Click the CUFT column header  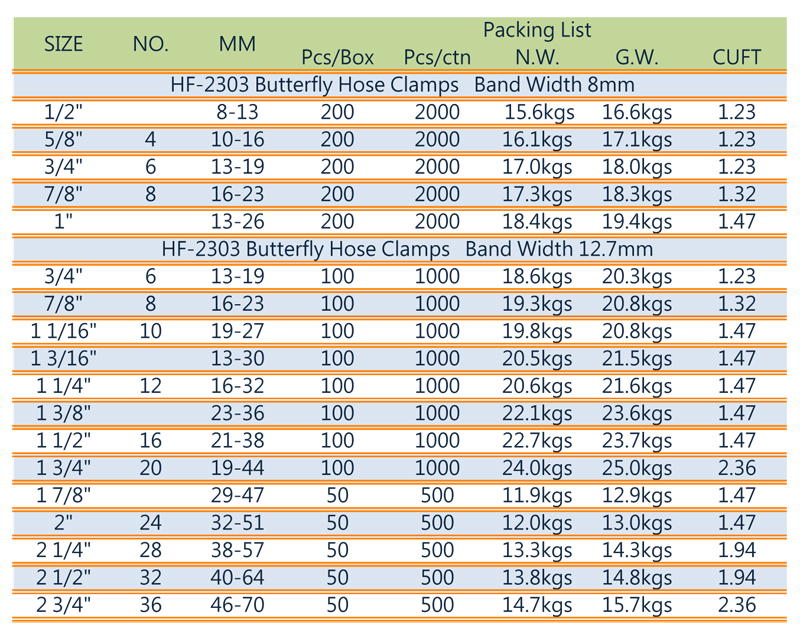pos(737,57)
